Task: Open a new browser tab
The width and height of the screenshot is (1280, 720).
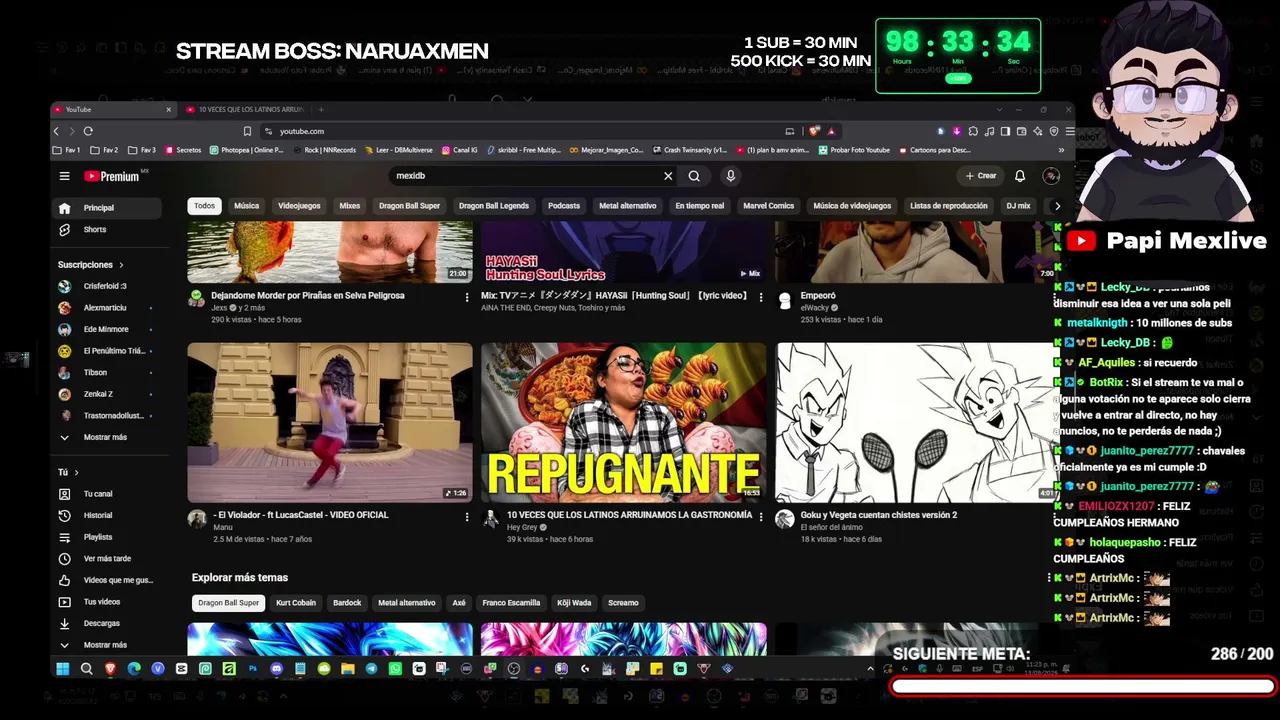Action: (321, 109)
